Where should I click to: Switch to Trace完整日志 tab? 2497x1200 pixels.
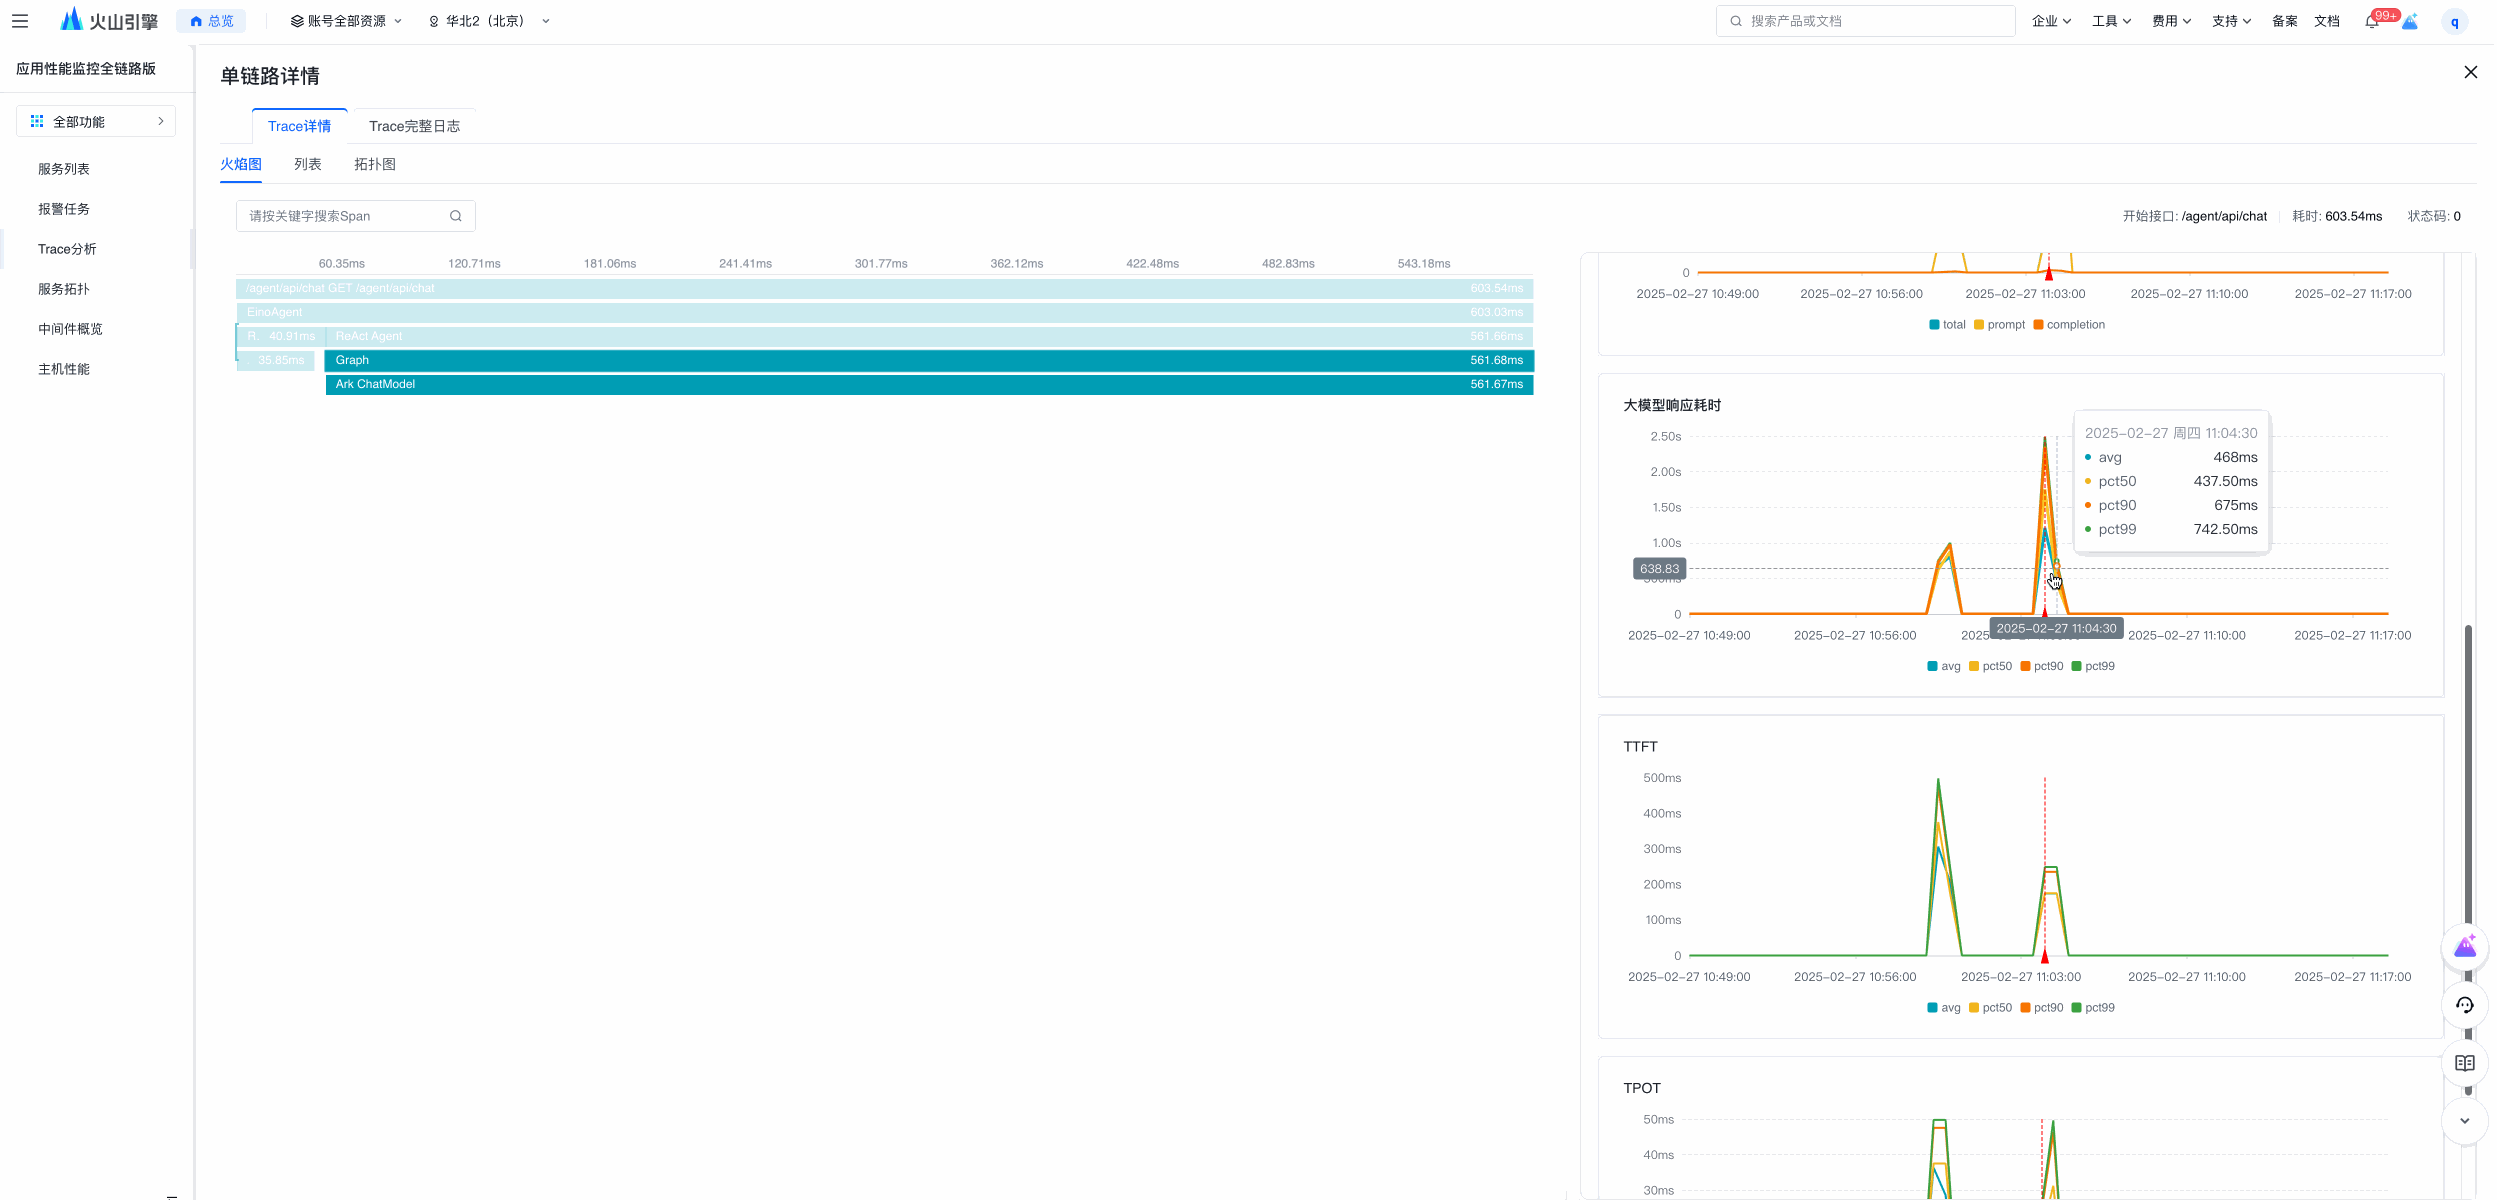tap(414, 126)
